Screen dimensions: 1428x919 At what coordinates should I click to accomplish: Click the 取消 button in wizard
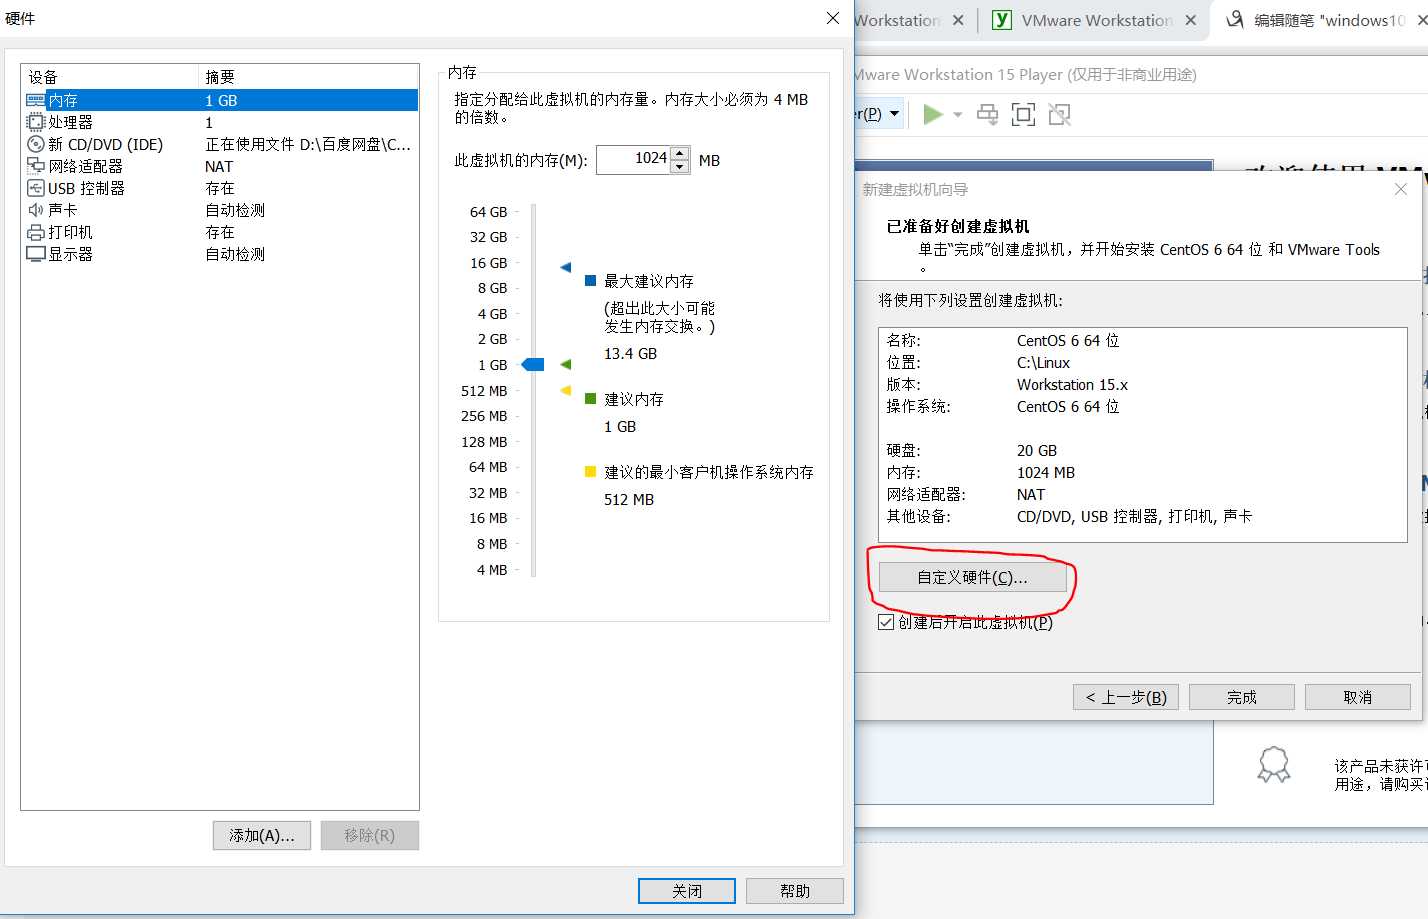pos(1358,697)
